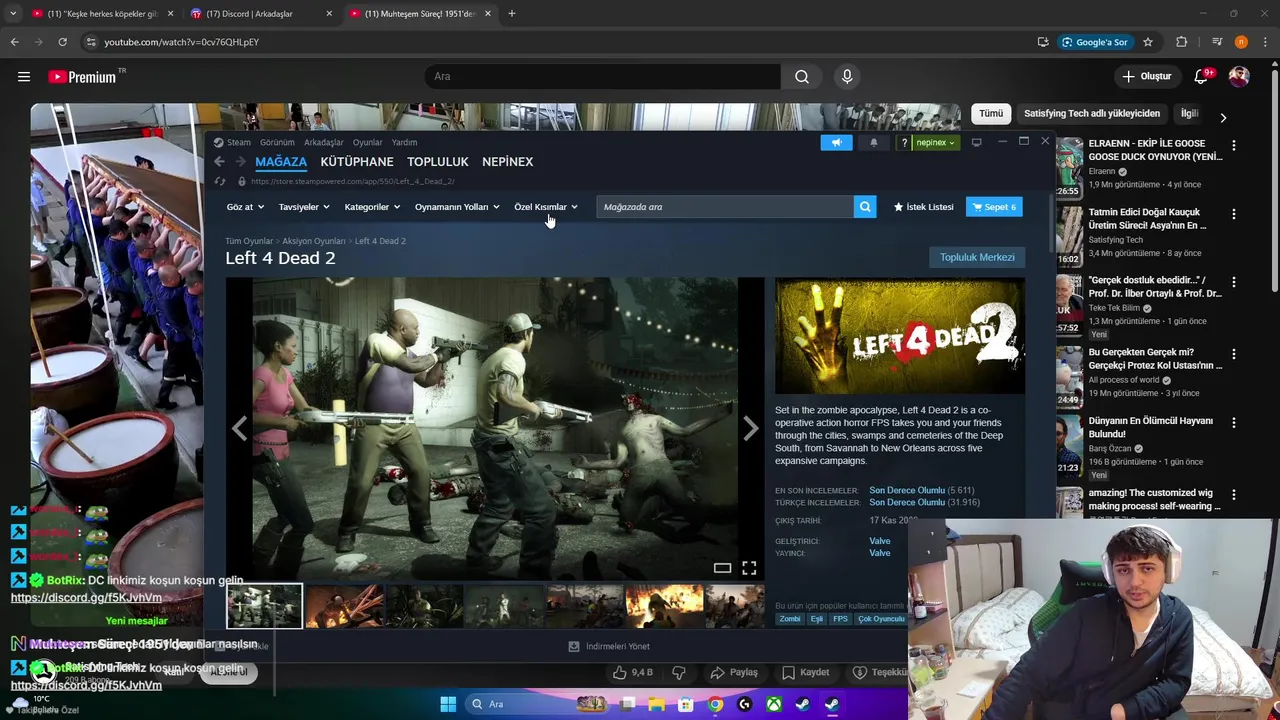Open Oyunlar menu in Steam
Image resolution: width=1280 pixels, height=720 pixels.
(x=367, y=142)
